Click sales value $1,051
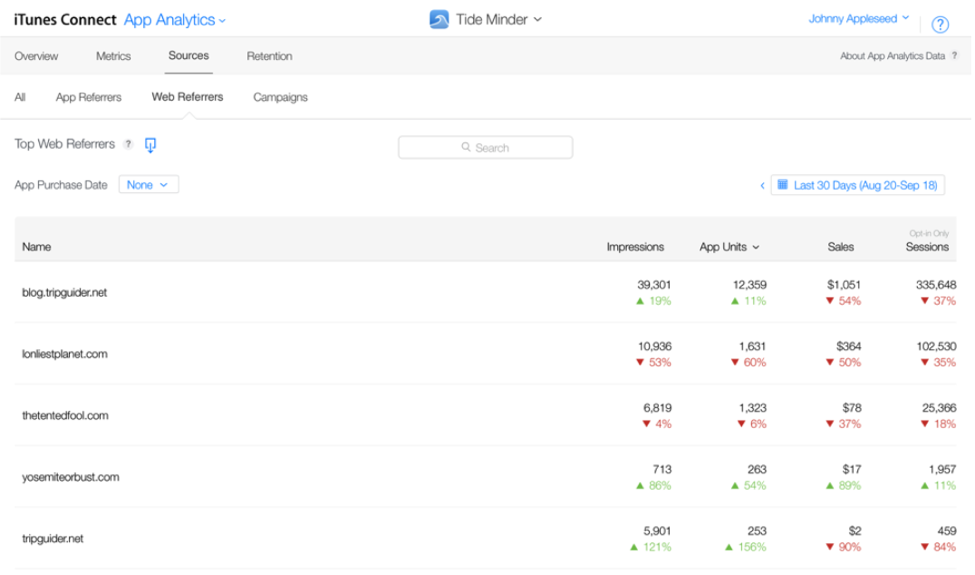The width and height of the screenshot is (975, 575). (x=844, y=285)
